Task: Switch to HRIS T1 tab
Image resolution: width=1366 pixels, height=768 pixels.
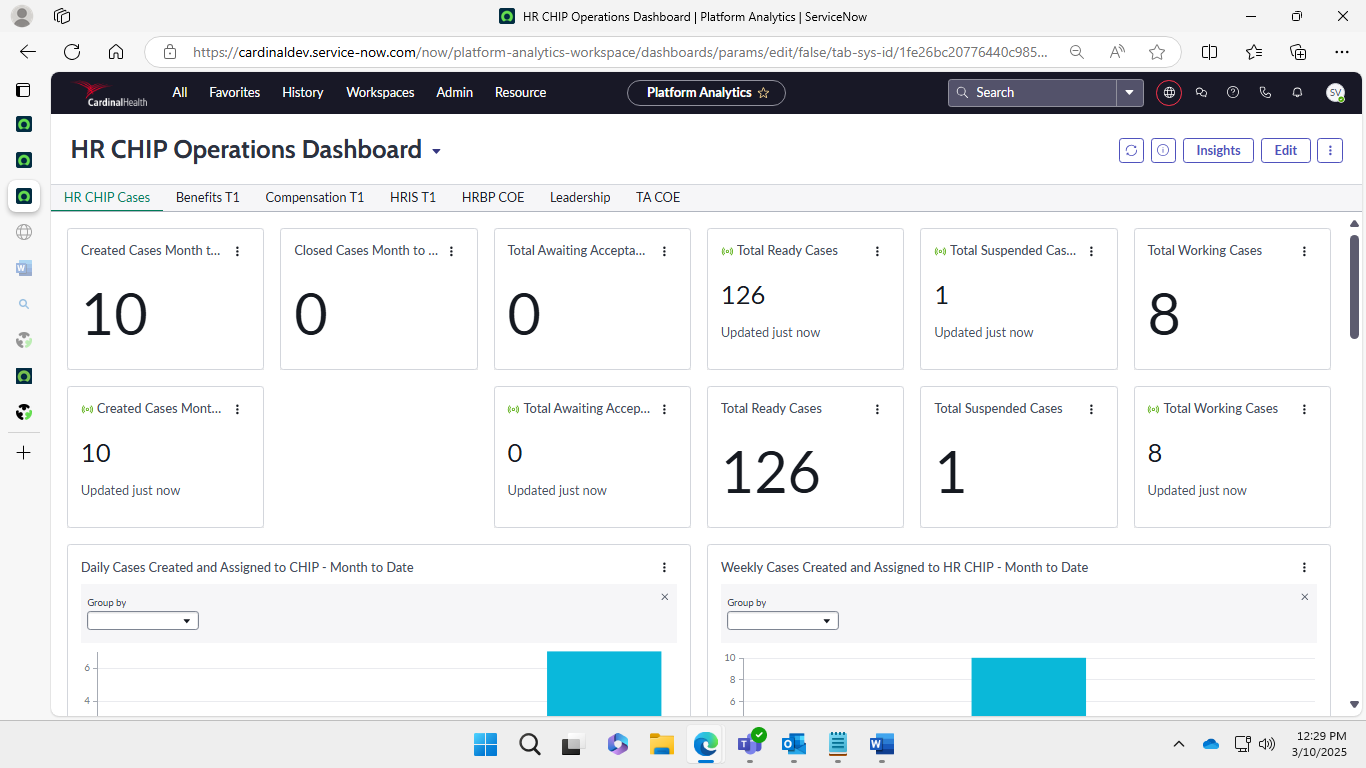Action: (x=413, y=197)
